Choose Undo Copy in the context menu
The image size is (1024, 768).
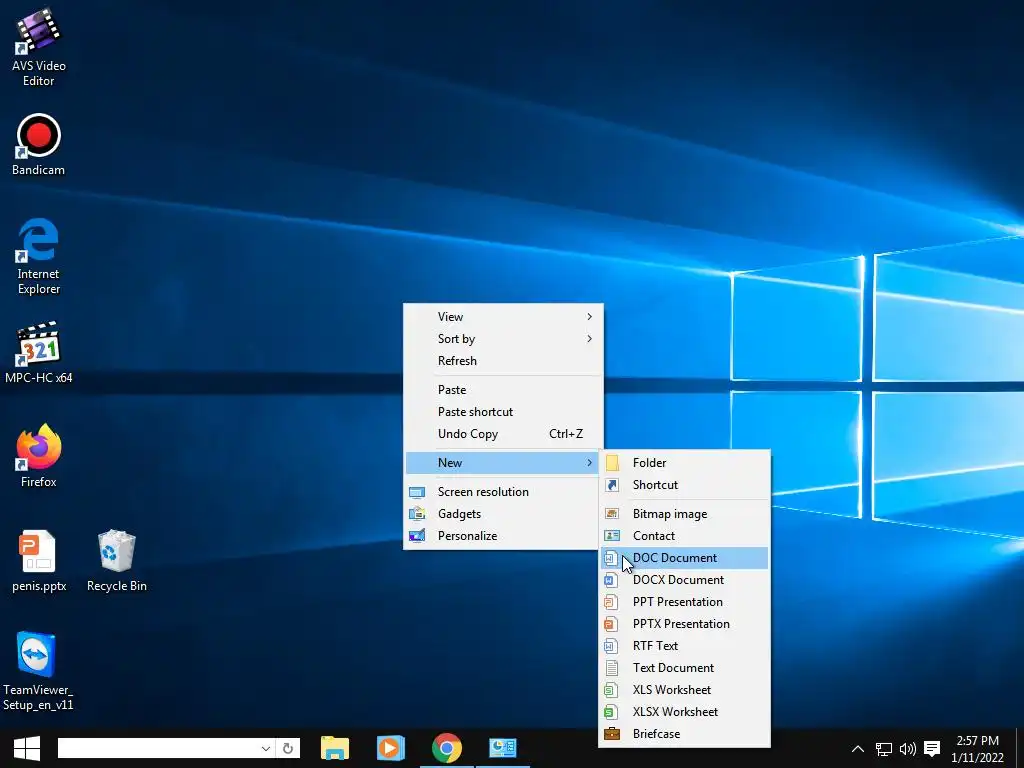[504, 434]
